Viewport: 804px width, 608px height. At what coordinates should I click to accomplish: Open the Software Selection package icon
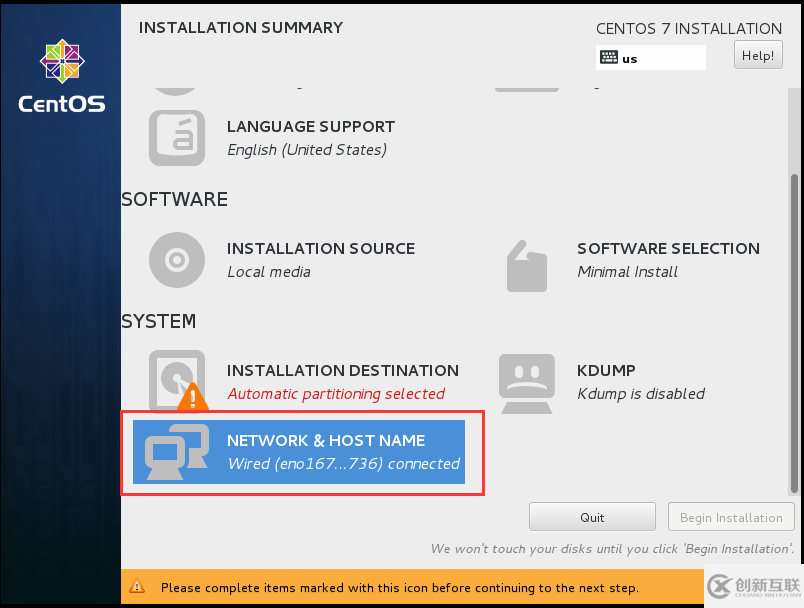tap(527, 266)
